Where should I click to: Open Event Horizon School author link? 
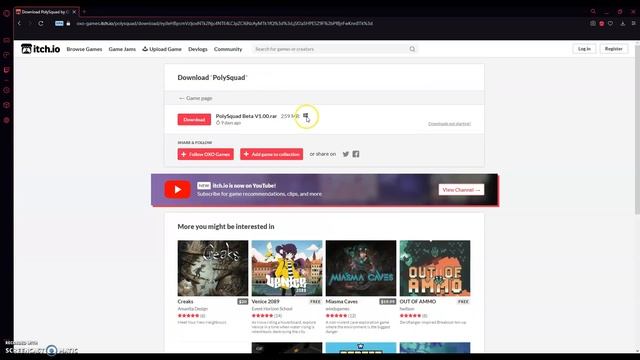(x=272, y=309)
